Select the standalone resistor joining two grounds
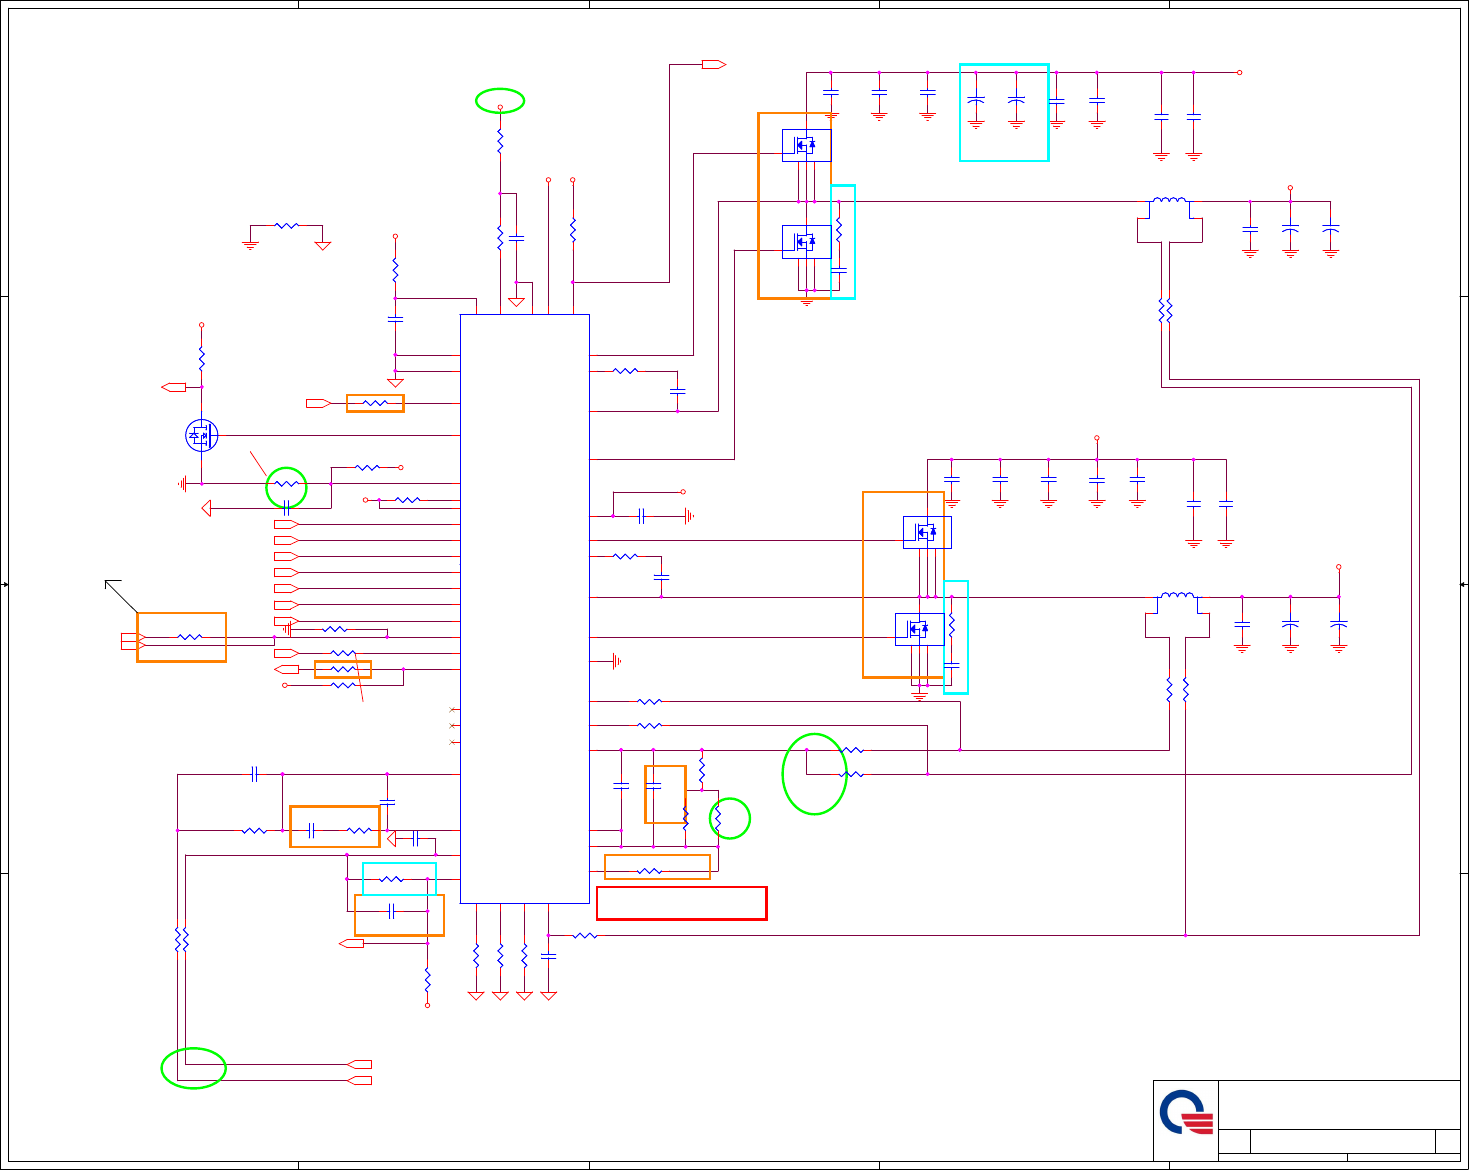1469x1170 pixels. pyautogui.click(x=286, y=226)
